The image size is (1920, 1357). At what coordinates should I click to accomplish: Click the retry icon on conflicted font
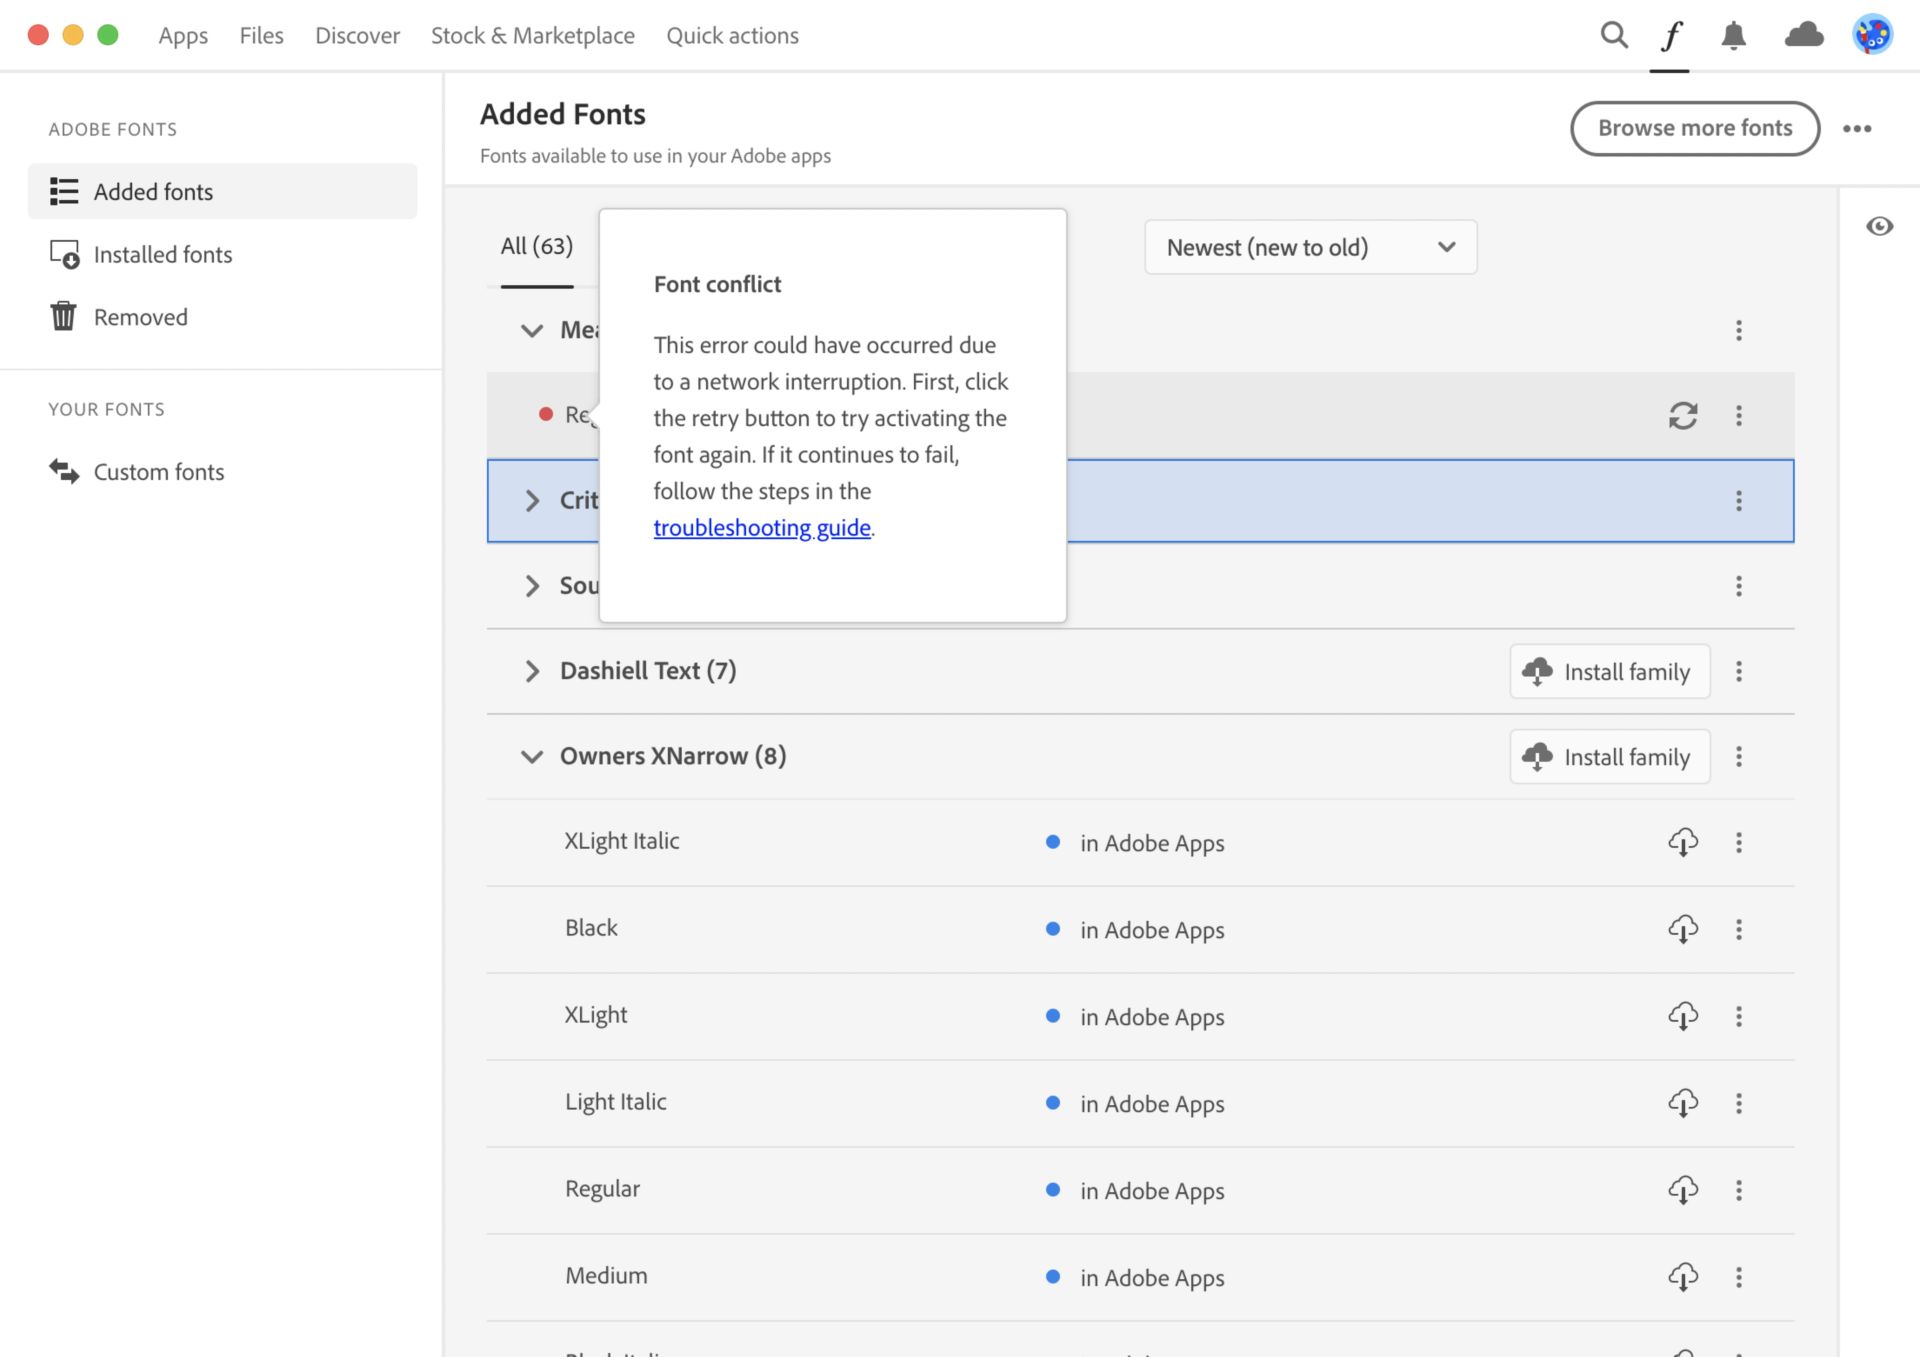[1684, 414]
